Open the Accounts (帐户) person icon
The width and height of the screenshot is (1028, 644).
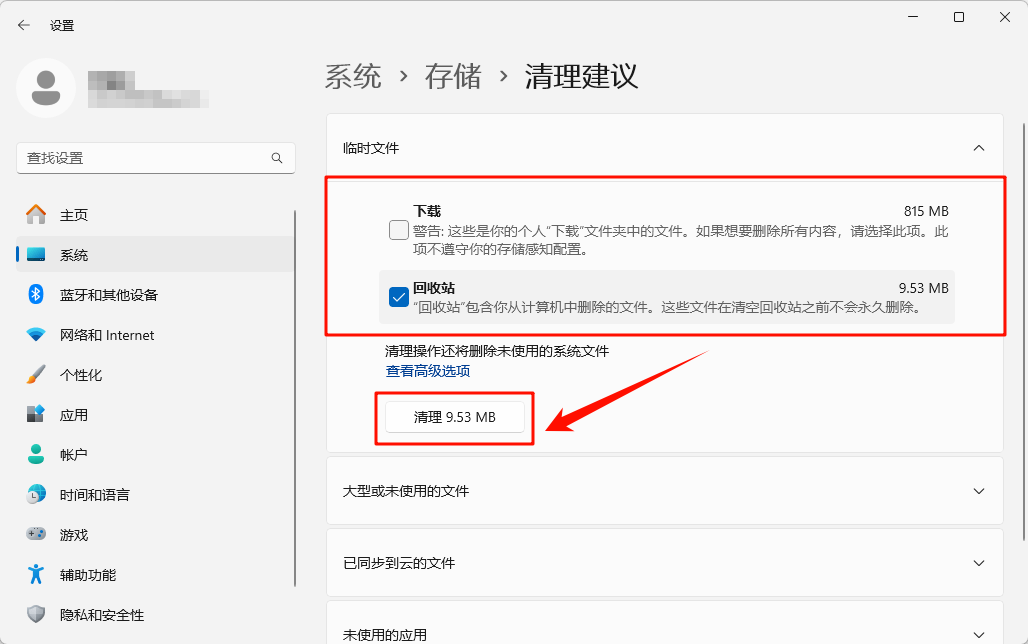(36, 455)
